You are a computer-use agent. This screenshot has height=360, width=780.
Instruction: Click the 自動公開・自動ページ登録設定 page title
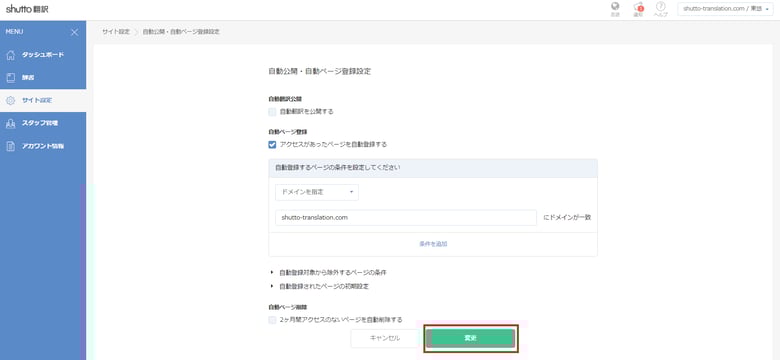coord(319,71)
